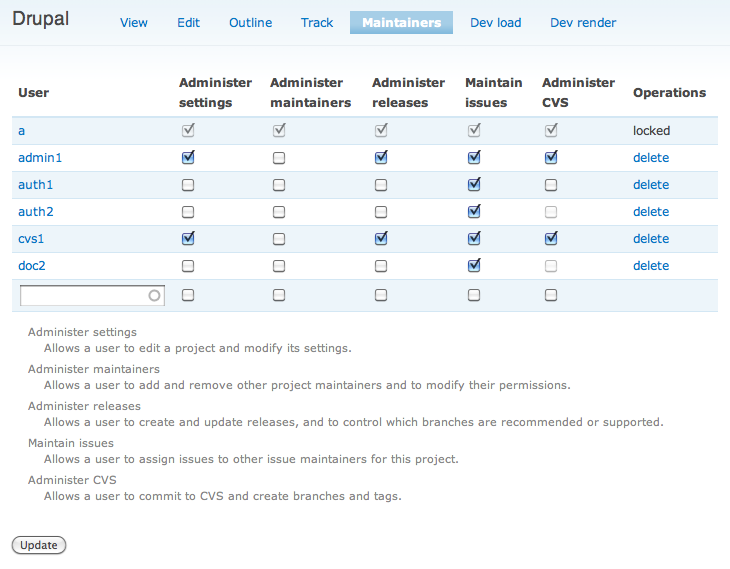
Task: Focus the new maintainer username field
Action: [92, 296]
